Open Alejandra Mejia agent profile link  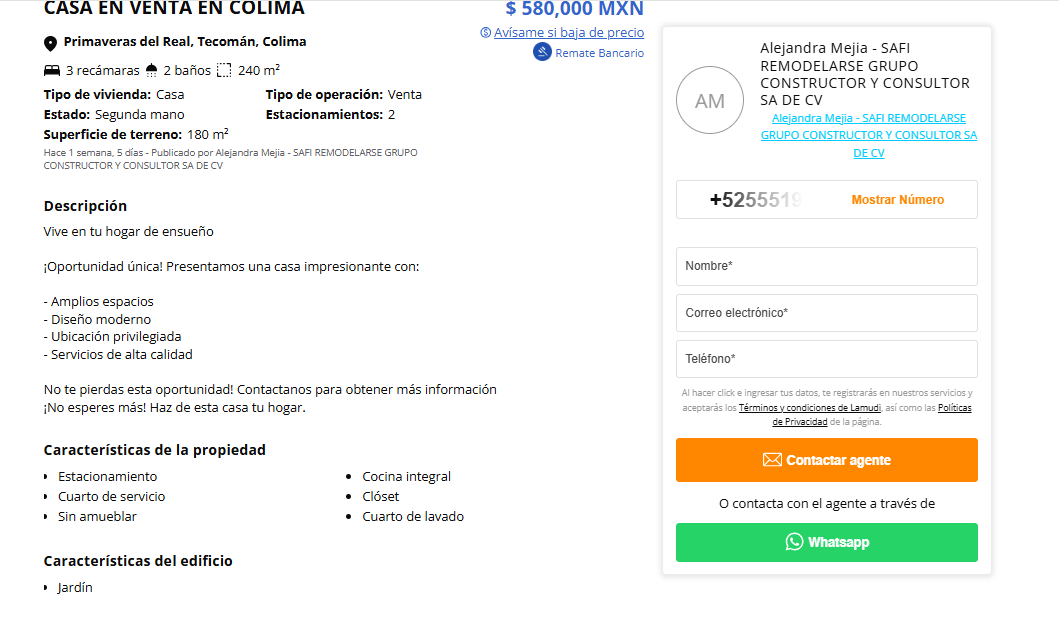(868, 135)
